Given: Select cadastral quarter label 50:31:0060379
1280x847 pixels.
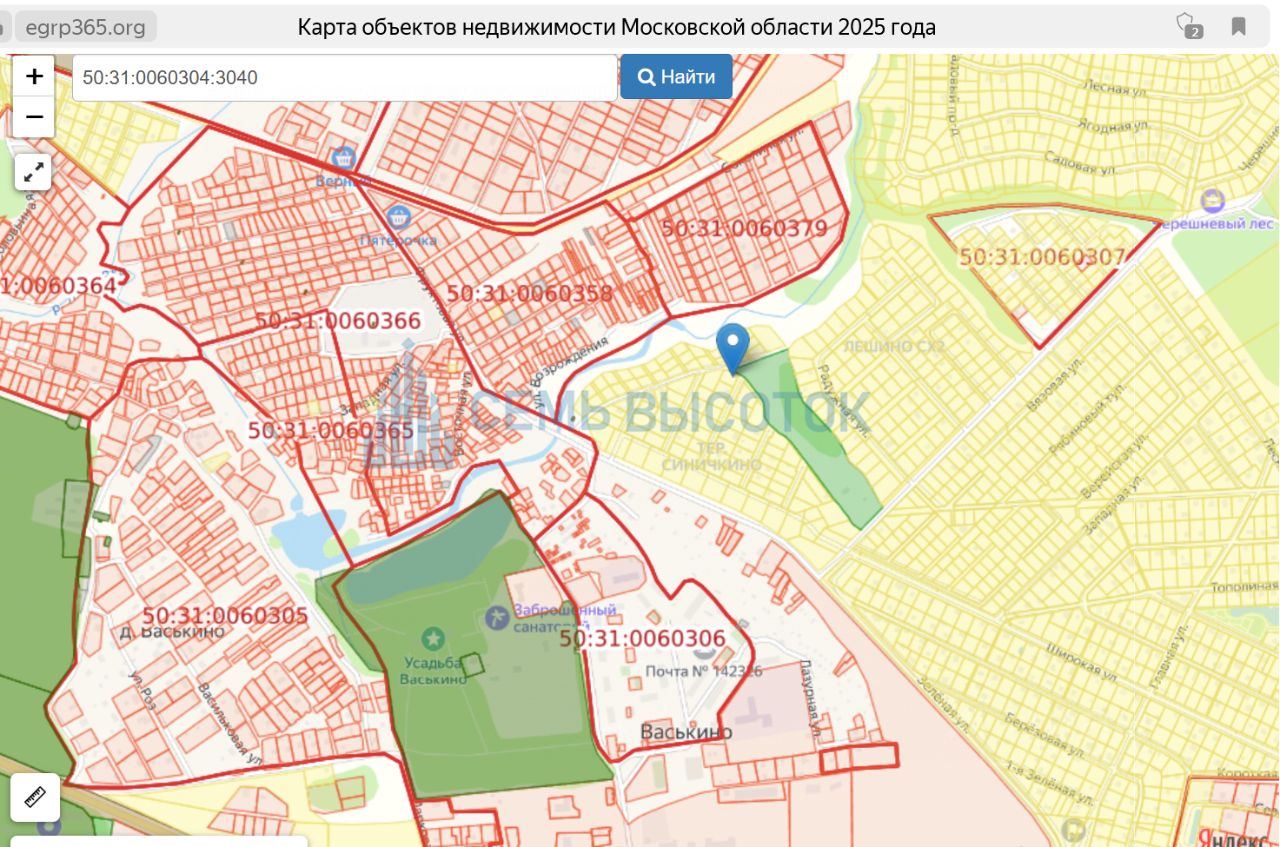Looking at the screenshot, I should tap(744, 228).
